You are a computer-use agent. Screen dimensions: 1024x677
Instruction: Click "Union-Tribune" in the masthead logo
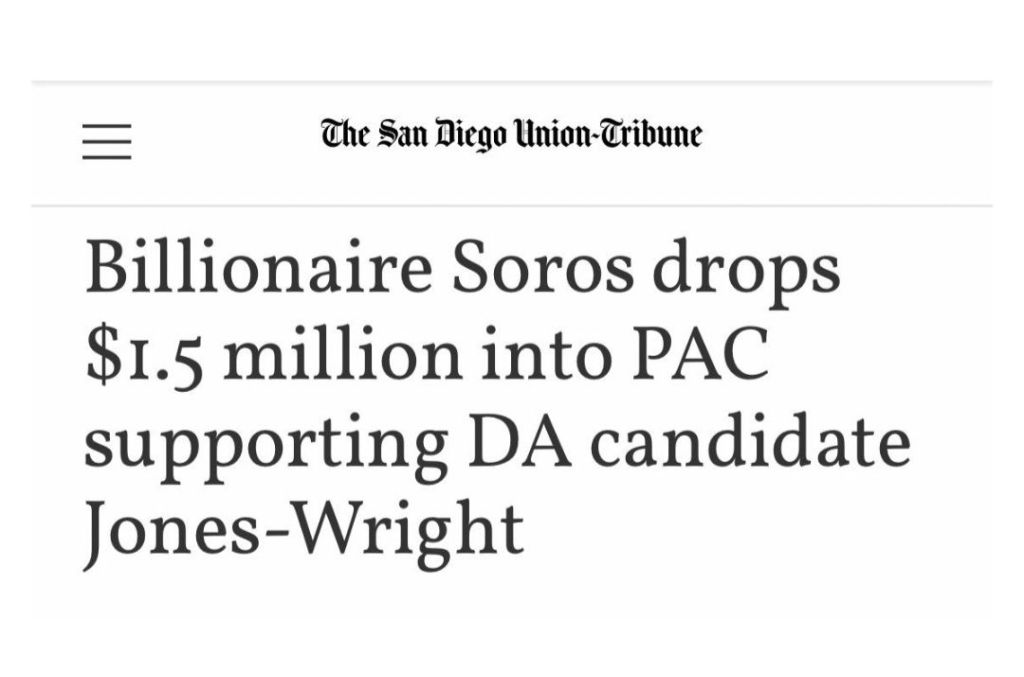[607, 134]
